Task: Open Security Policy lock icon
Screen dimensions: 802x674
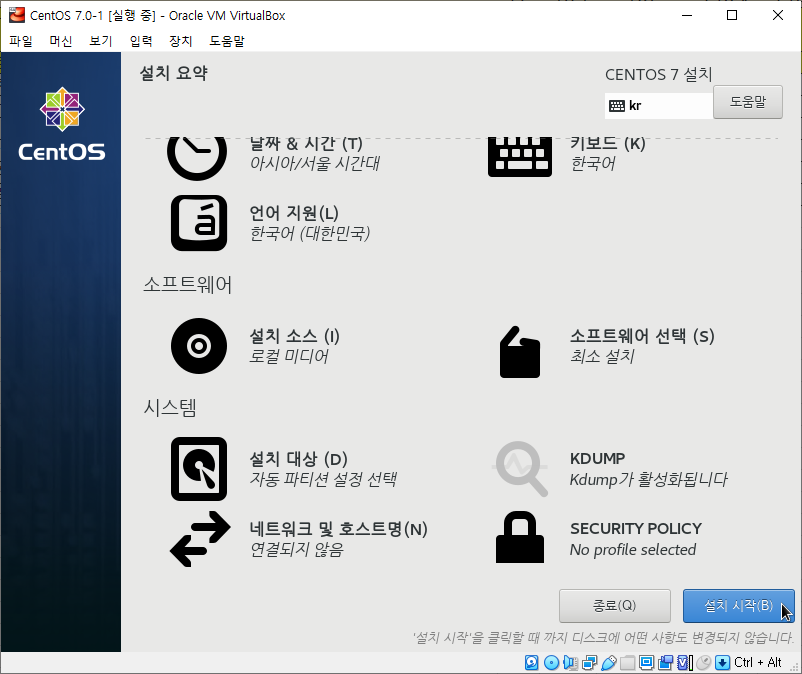Action: (x=520, y=537)
